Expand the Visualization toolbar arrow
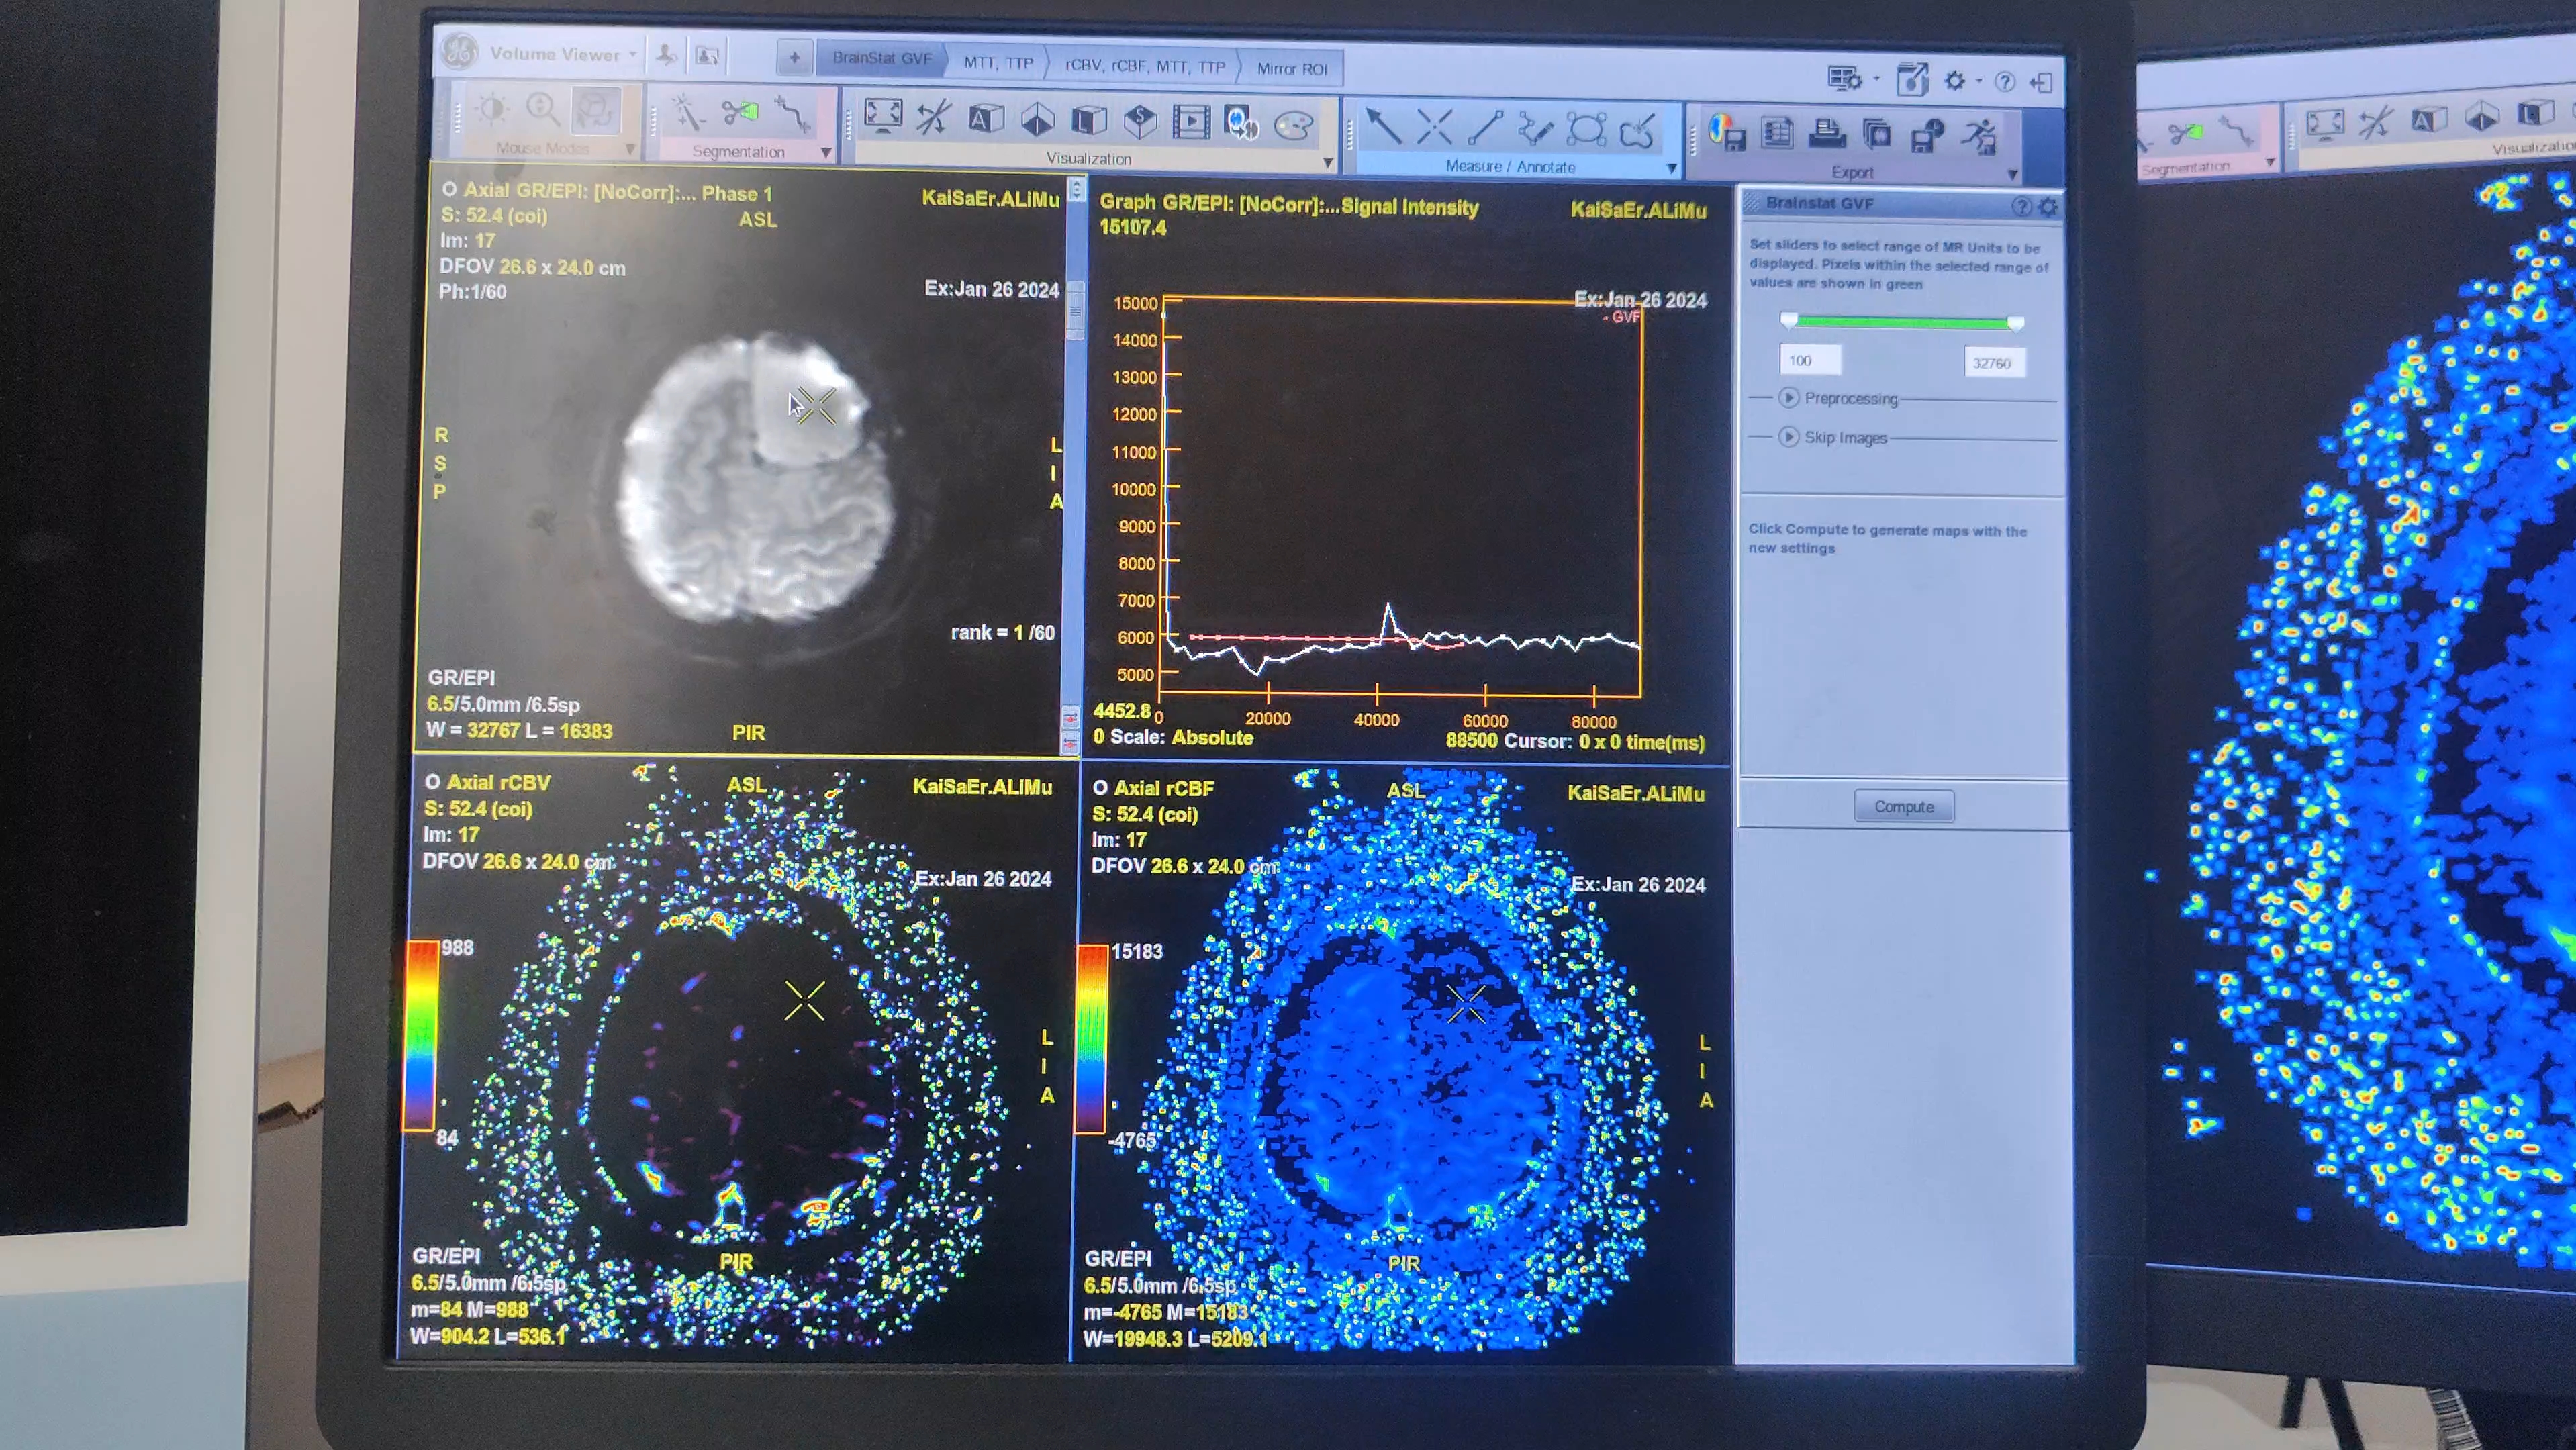The image size is (2576, 1450). point(1328,162)
